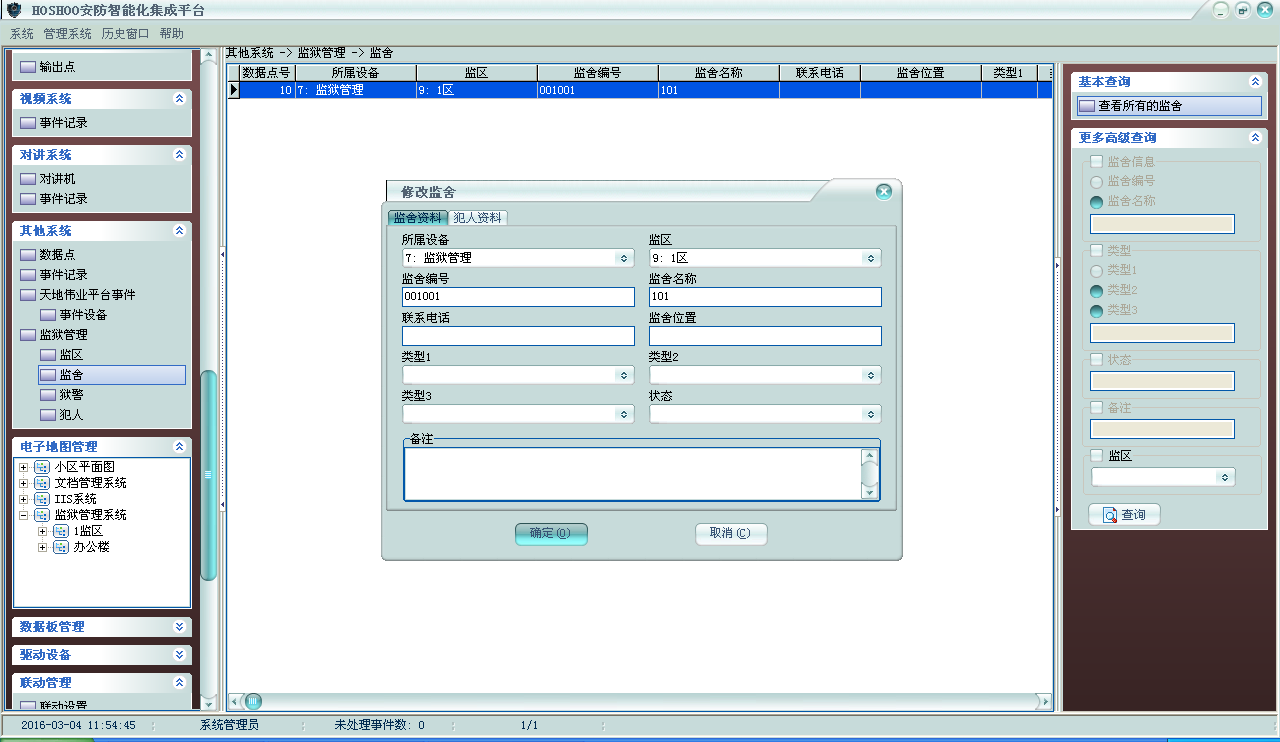Expand the 1监区 tree node
Screen dimensions: 1280x742
point(42,531)
